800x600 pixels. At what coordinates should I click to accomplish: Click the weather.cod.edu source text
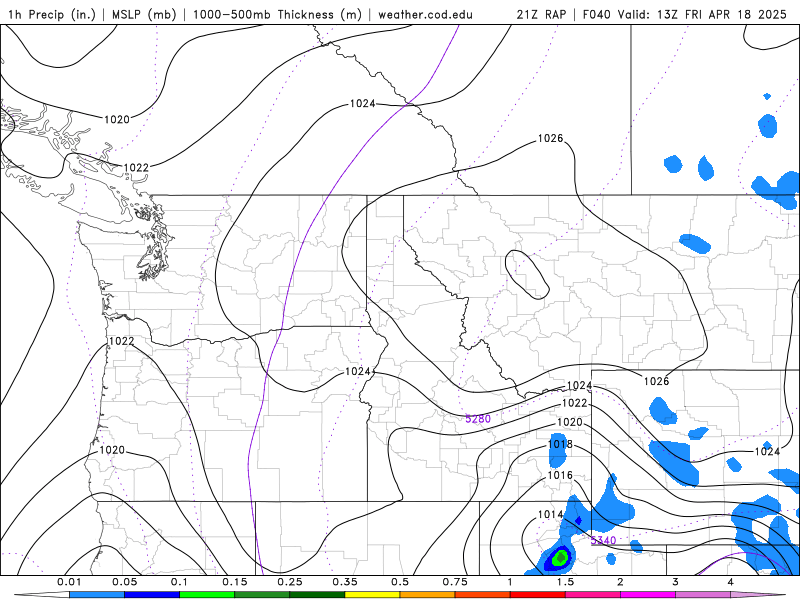425,14
